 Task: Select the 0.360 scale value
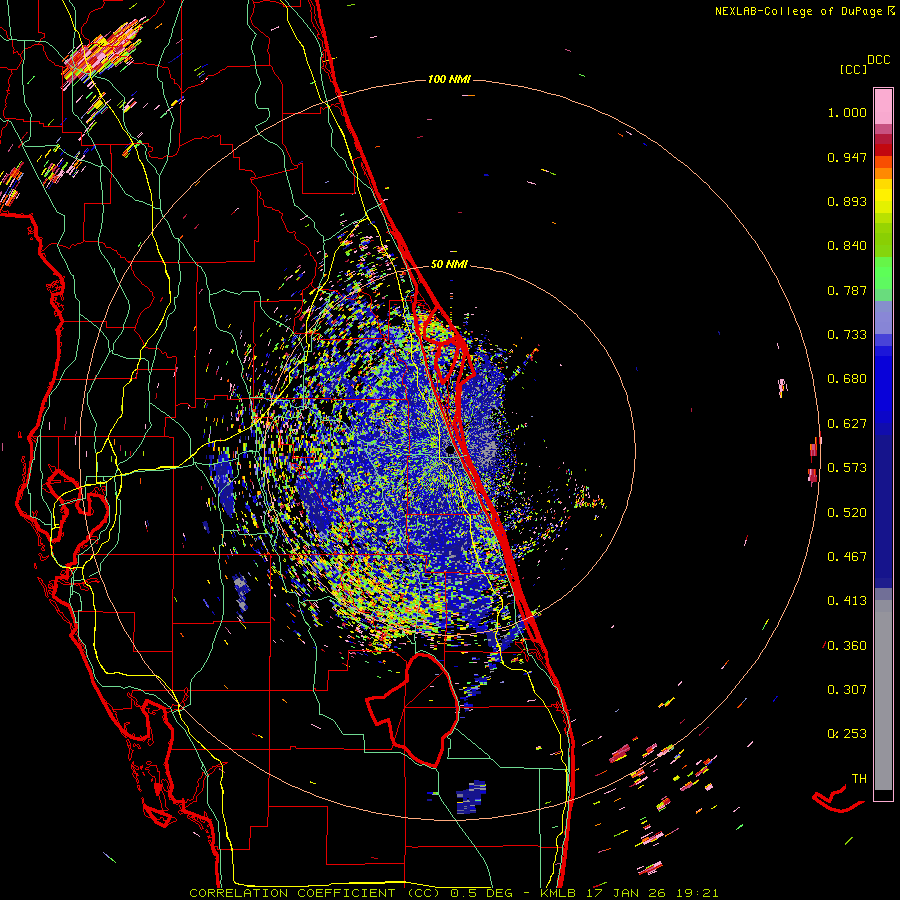pyautogui.click(x=847, y=646)
